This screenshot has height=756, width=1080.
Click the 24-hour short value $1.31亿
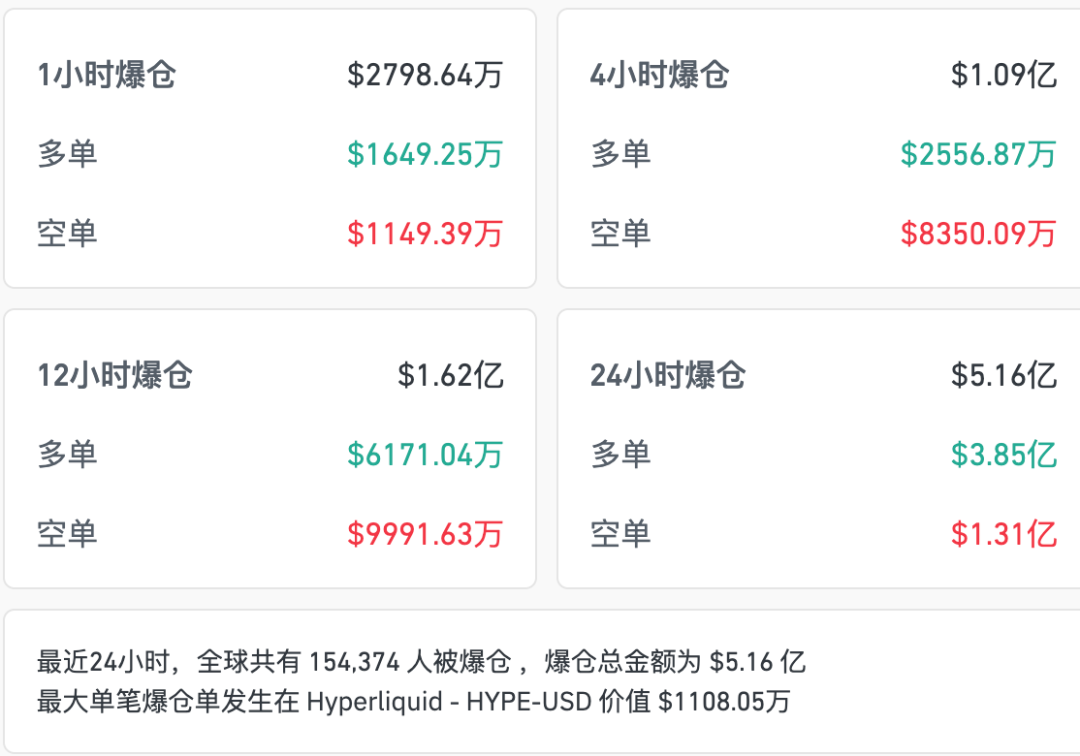[1004, 534]
